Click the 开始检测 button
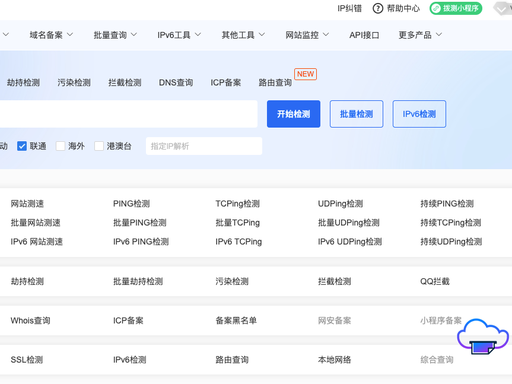The height and width of the screenshot is (384, 512). [x=293, y=114]
